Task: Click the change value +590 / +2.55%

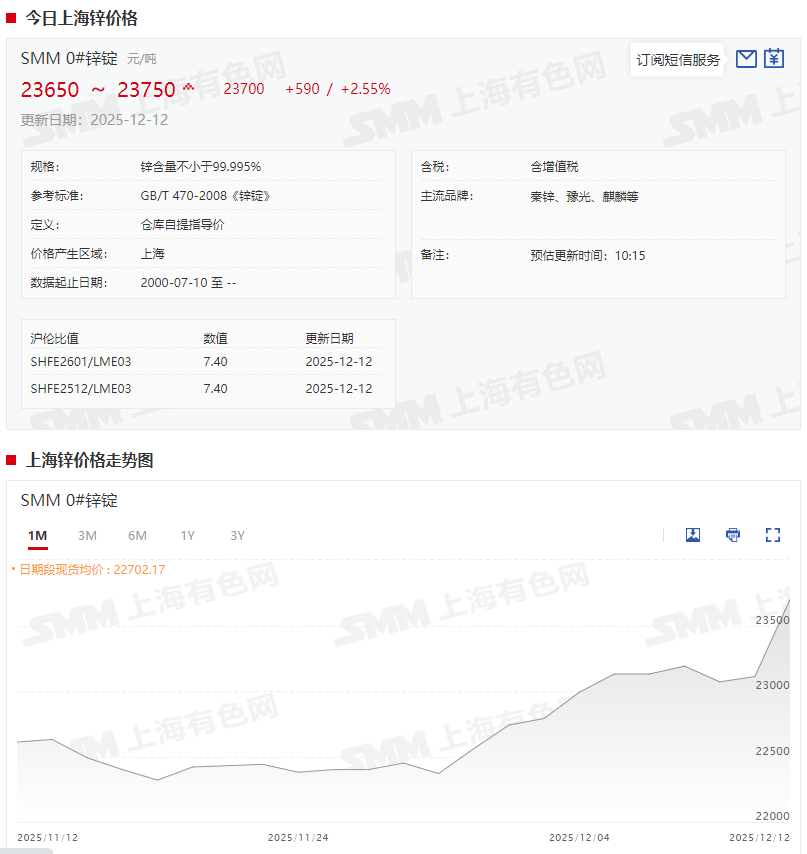Action: coord(338,89)
